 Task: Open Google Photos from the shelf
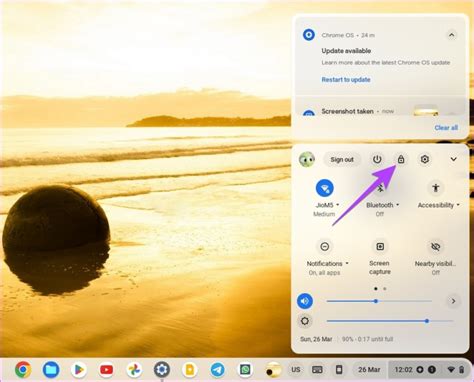pyautogui.click(x=134, y=369)
